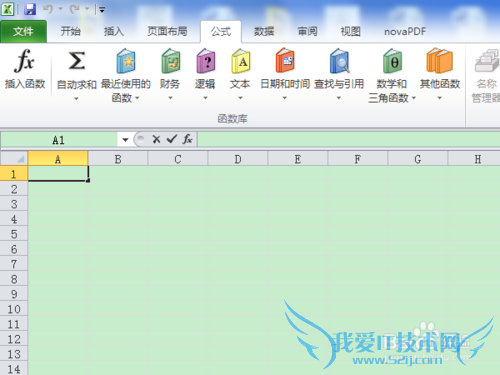500x375 pixels.
Task: Open the Customize Quick Access Toolbar dropdown
Action: pyautogui.click(x=102, y=10)
